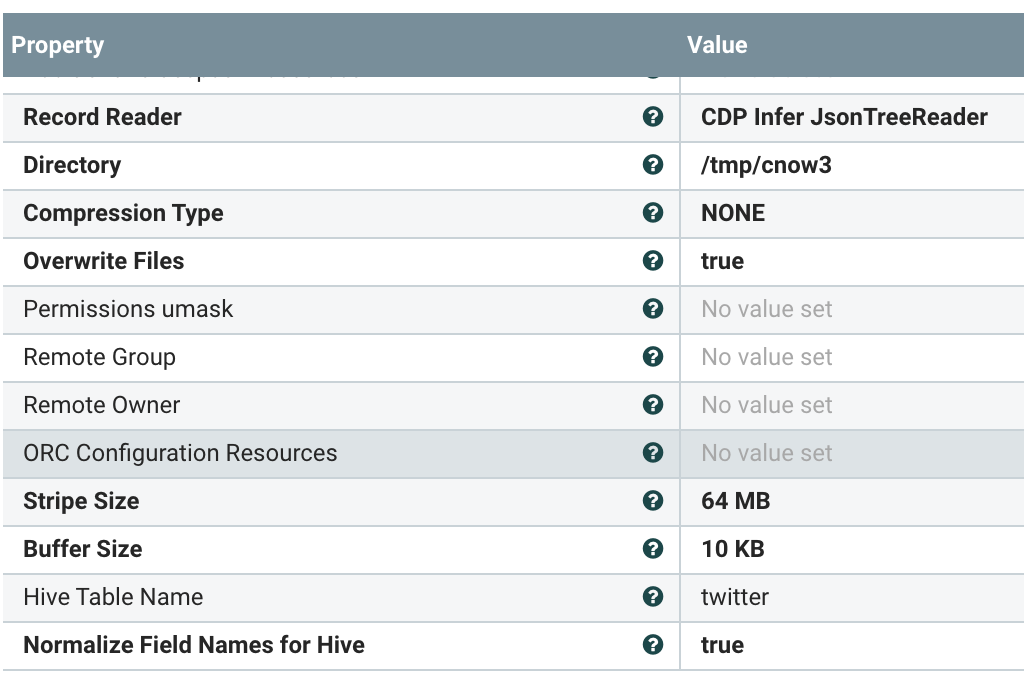Click help icon for Directory property

pyautogui.click(x=653, y=165)
